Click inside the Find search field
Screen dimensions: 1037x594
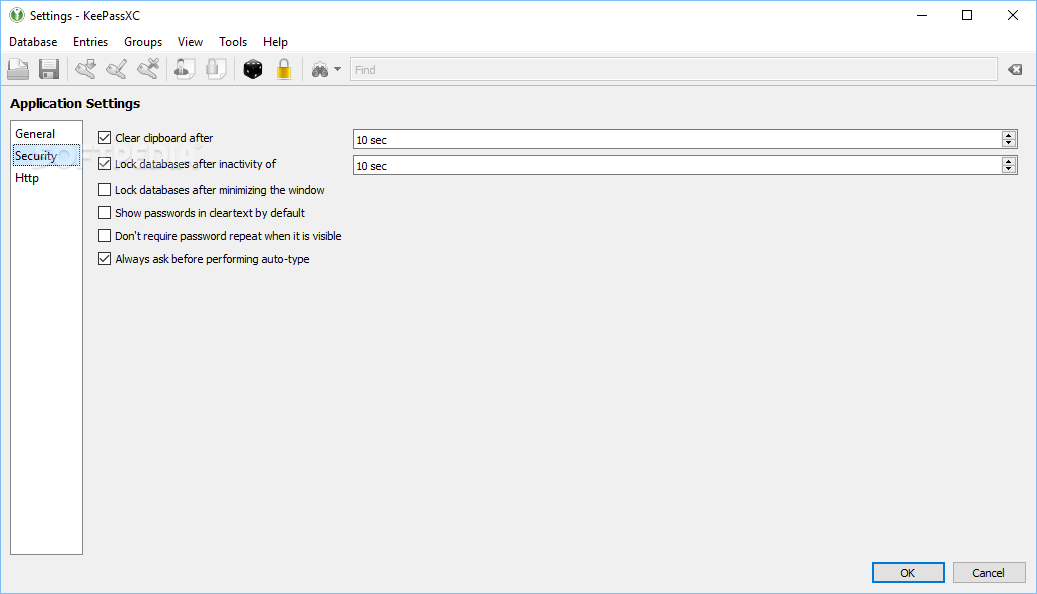pos(673,69)
